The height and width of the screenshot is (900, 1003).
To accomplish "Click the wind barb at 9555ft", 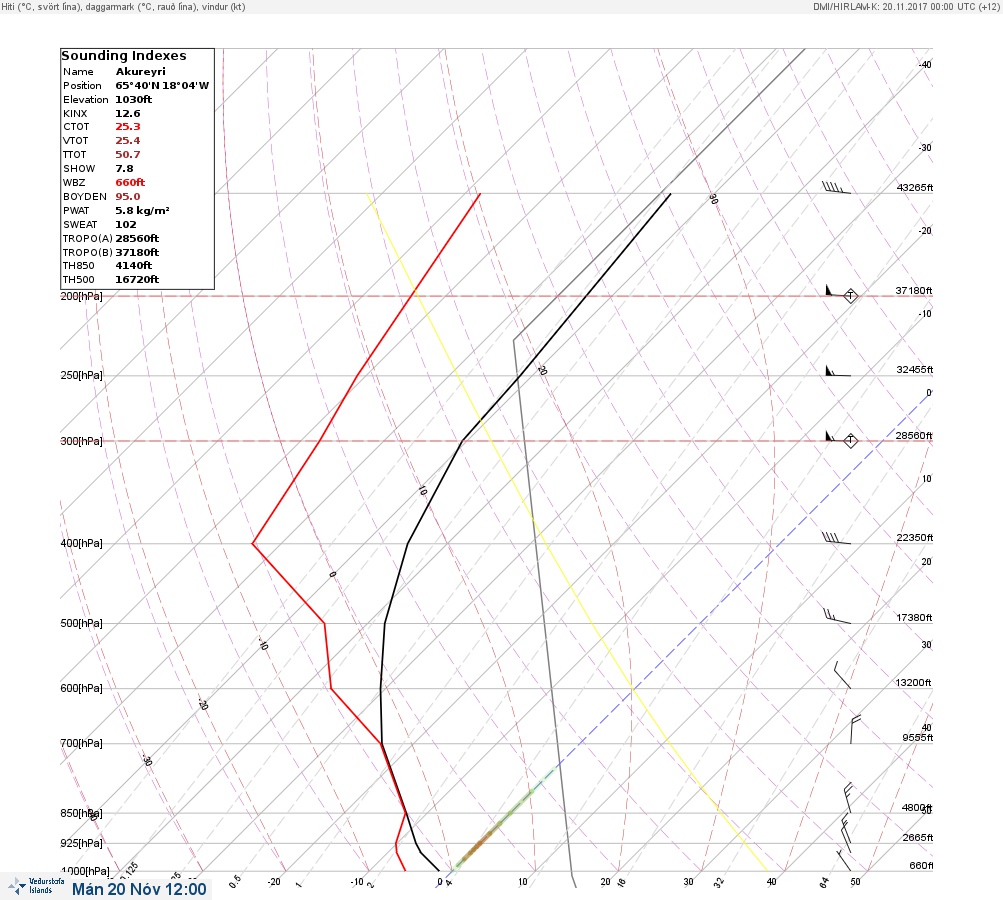I will point(855,729).
